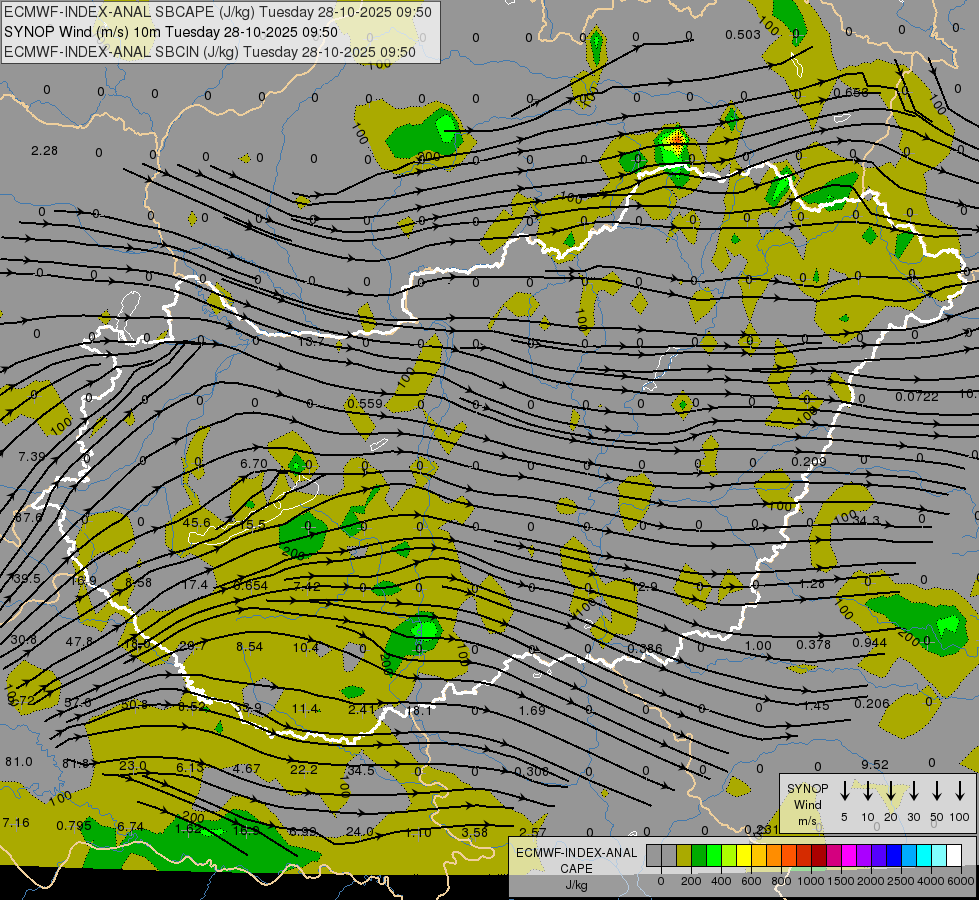Image resolution: width=979 pixels, height=900 pixels.
Task: Click the '10.4' value on the map
Action: 306,648
